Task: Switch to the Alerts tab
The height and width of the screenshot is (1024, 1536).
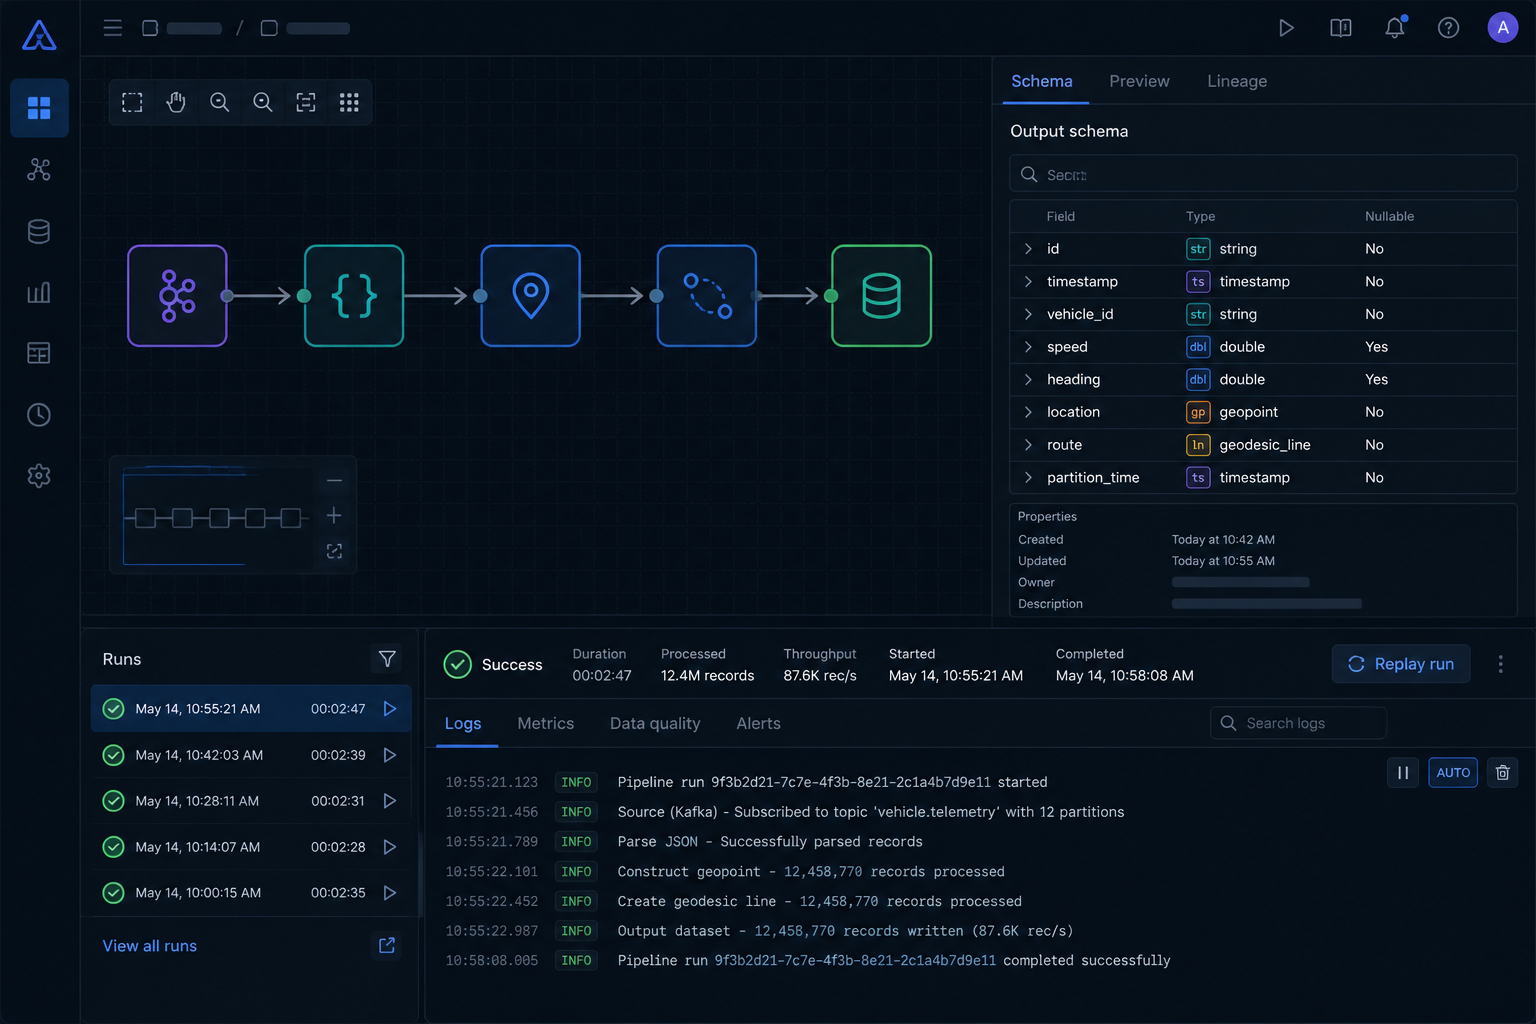Action: pos(759,723)
